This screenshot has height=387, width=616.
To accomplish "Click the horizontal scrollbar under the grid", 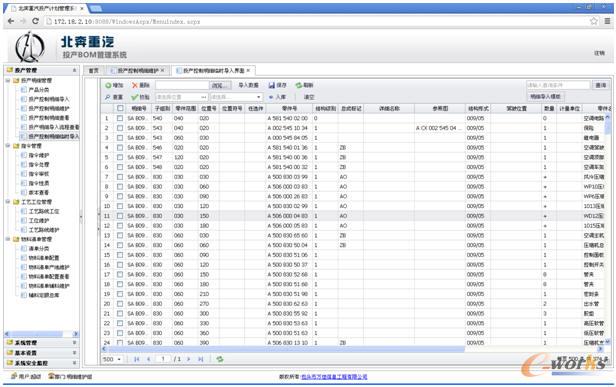I will click(x=284, y=349).
